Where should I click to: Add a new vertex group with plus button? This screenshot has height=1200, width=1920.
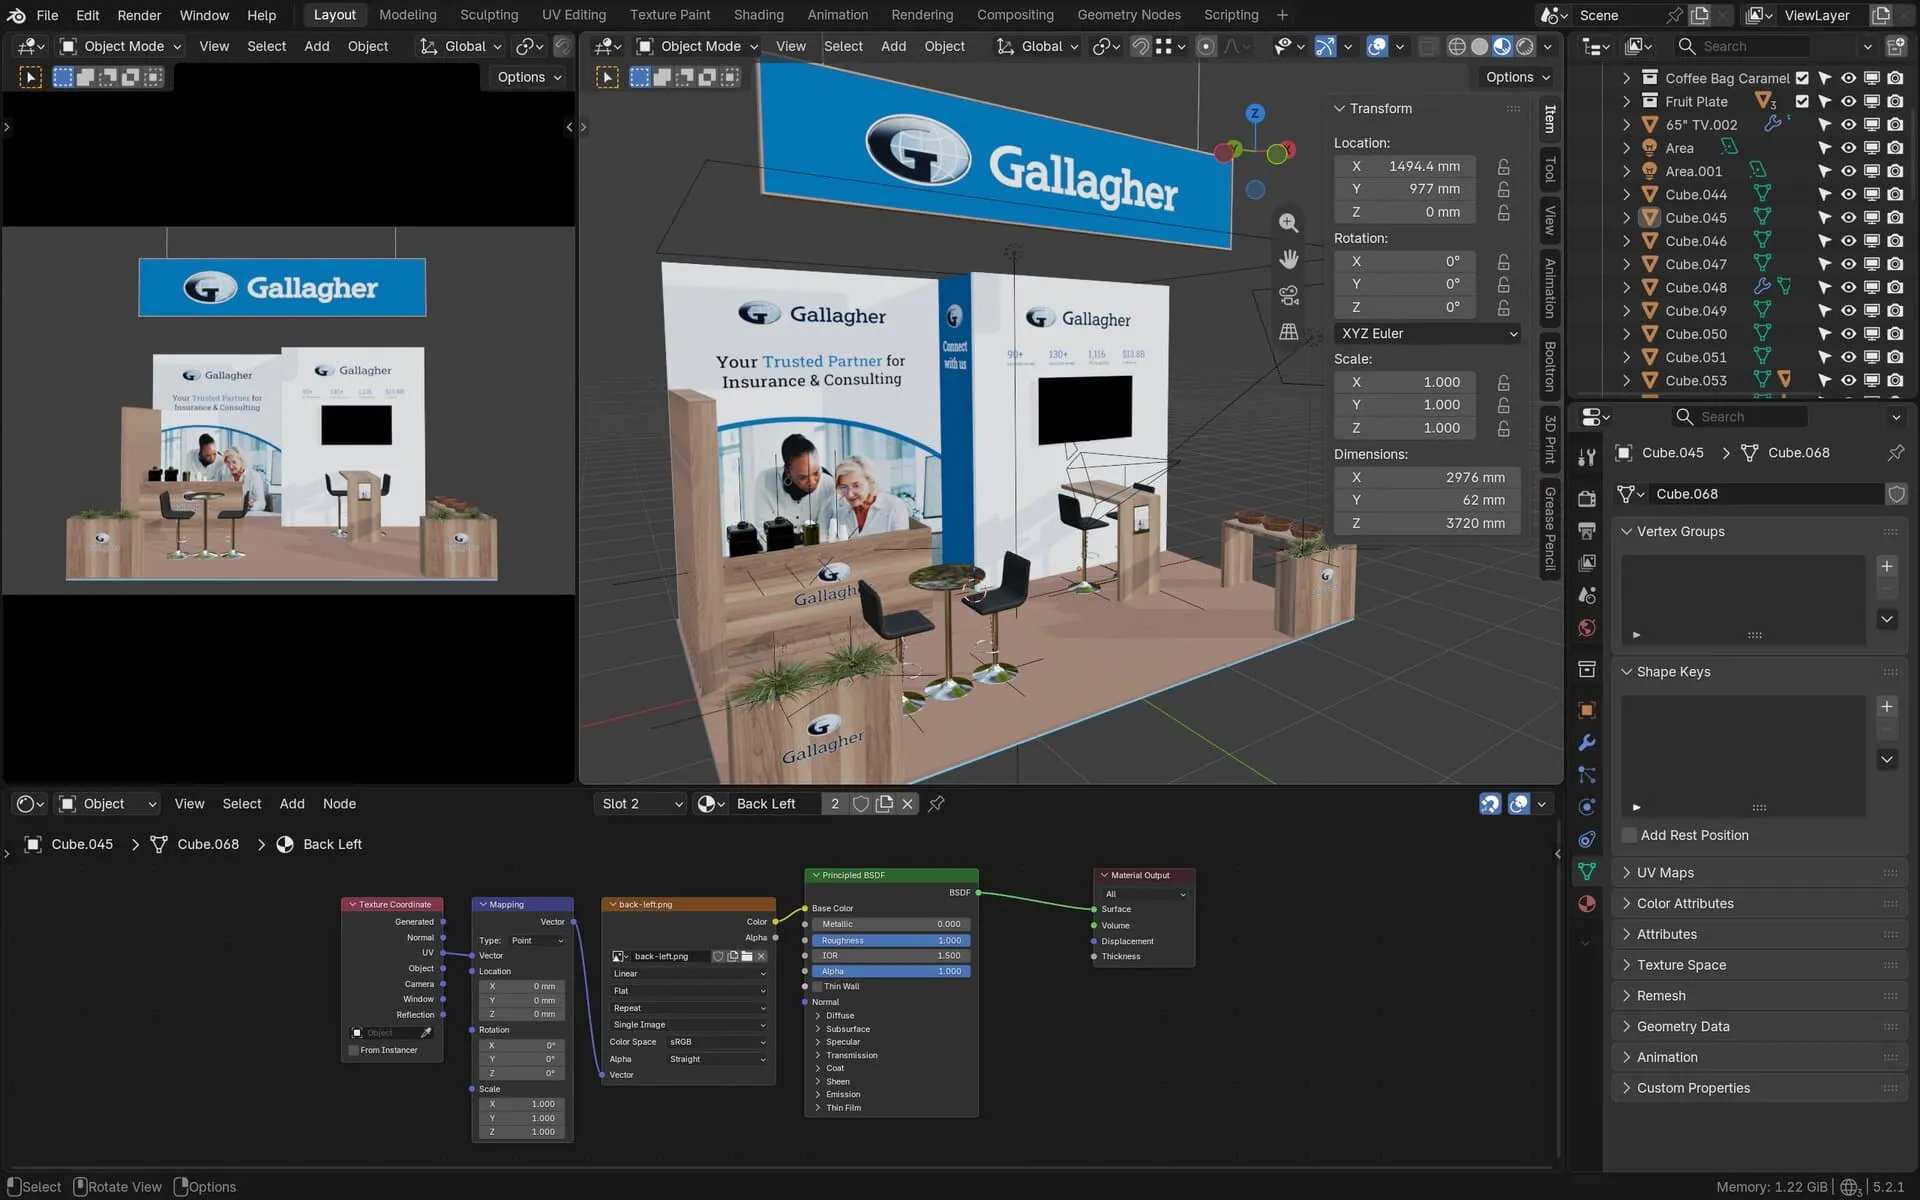coord(1887,566)
